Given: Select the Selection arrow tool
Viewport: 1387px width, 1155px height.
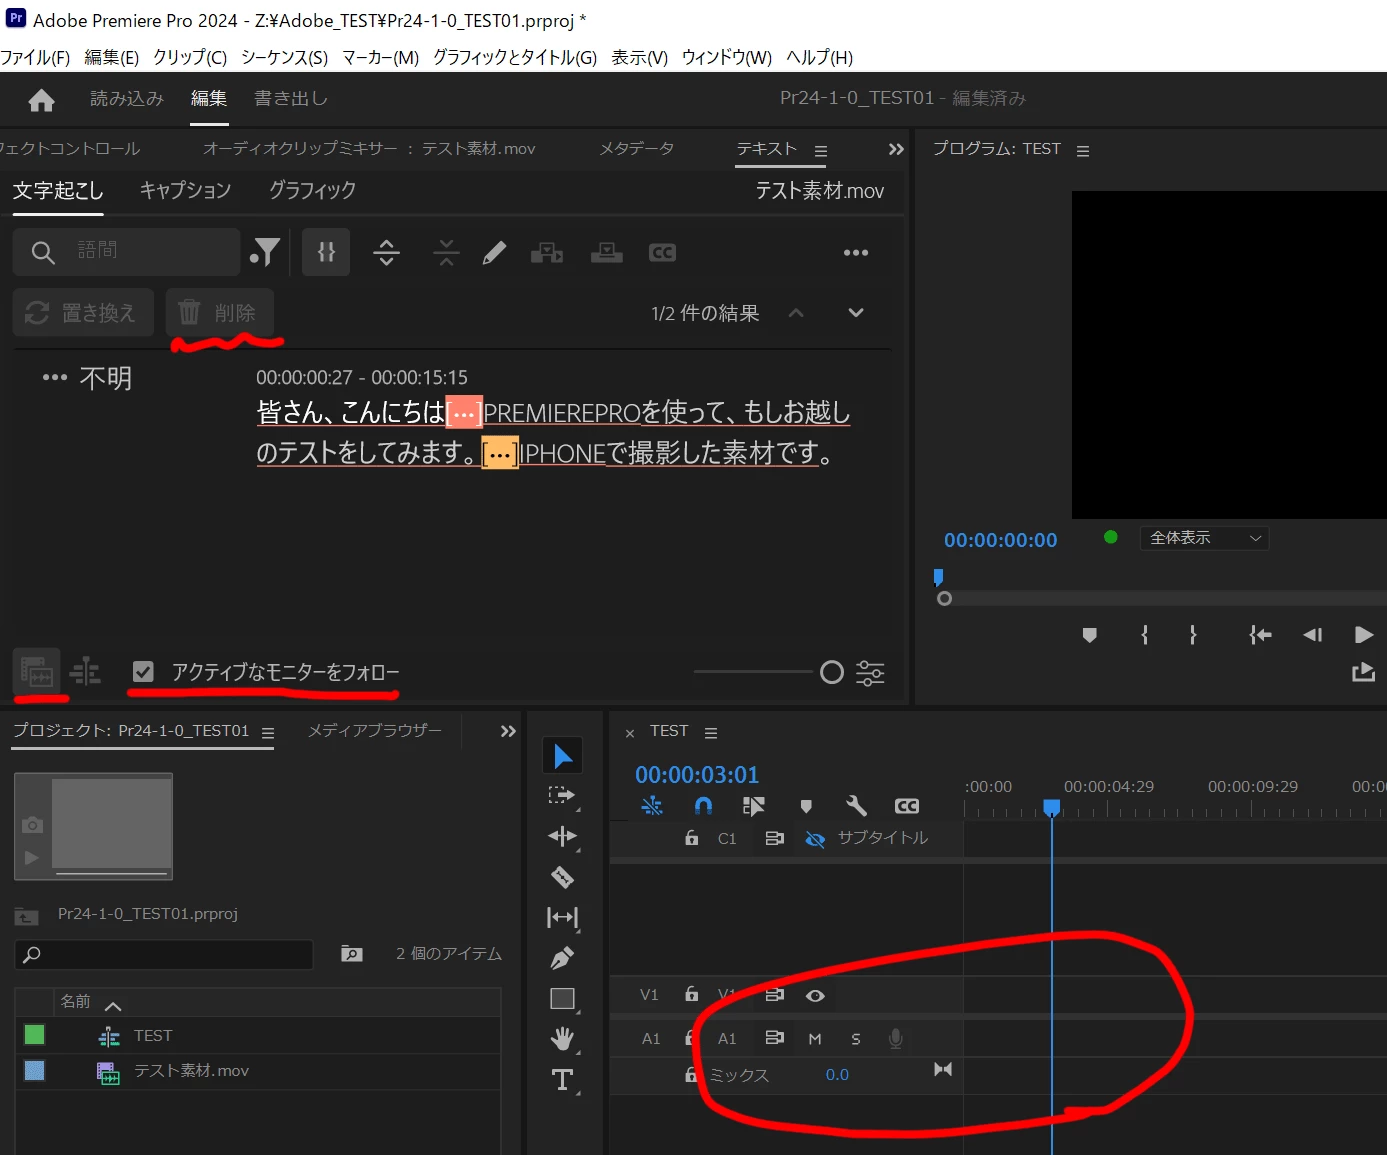Looking at the screenshot, I should (563, 756).
